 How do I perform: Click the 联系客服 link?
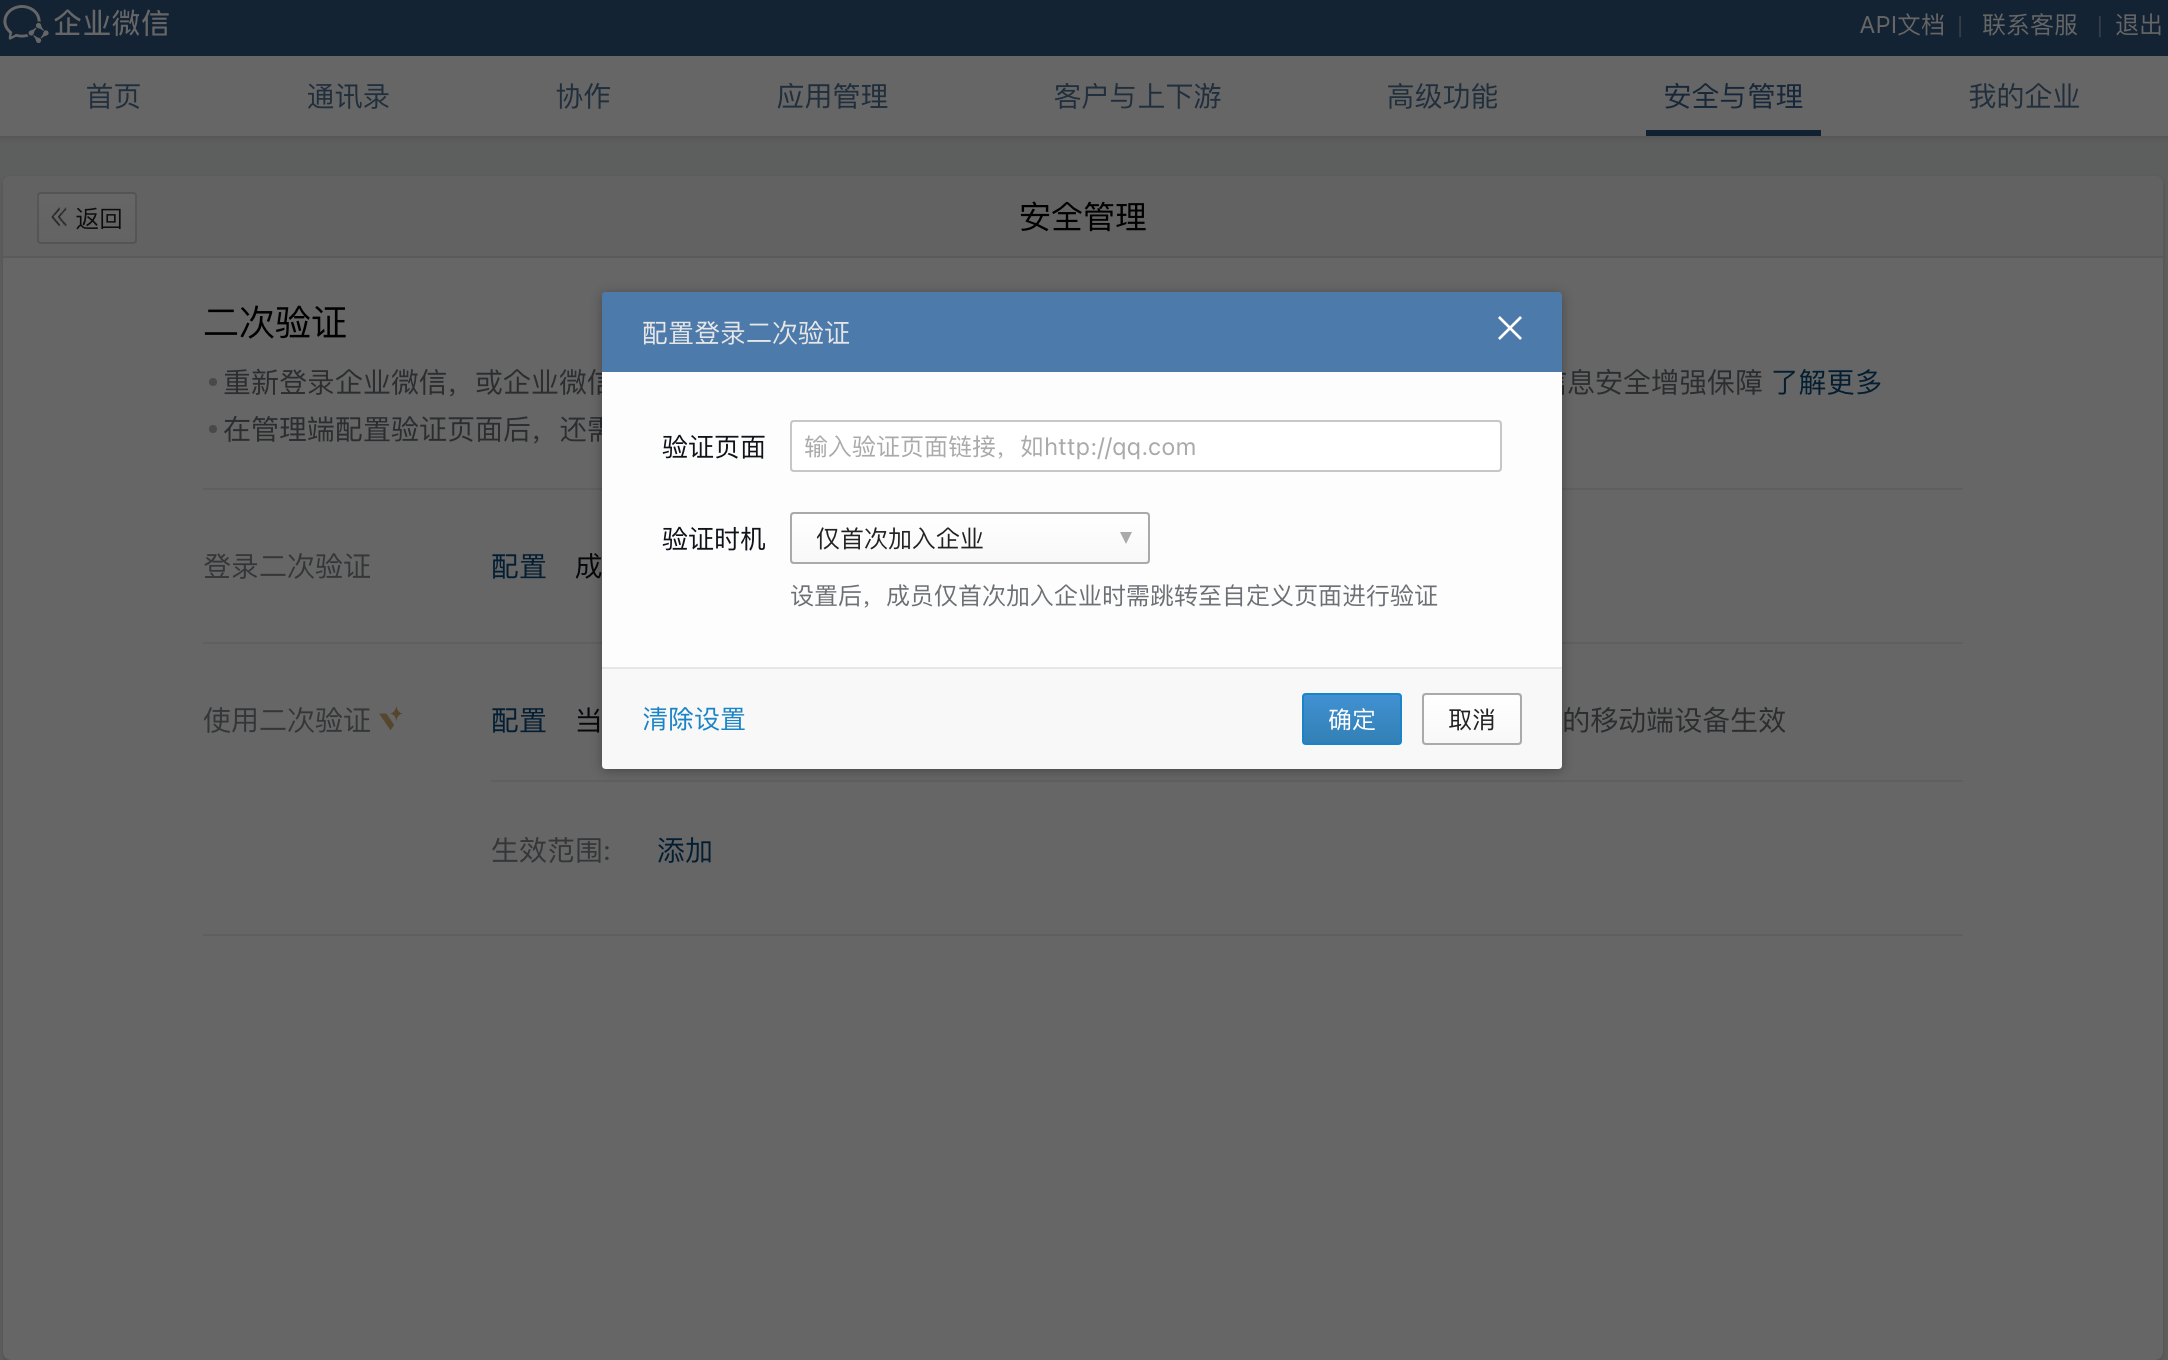click(x=2029, y=24)
